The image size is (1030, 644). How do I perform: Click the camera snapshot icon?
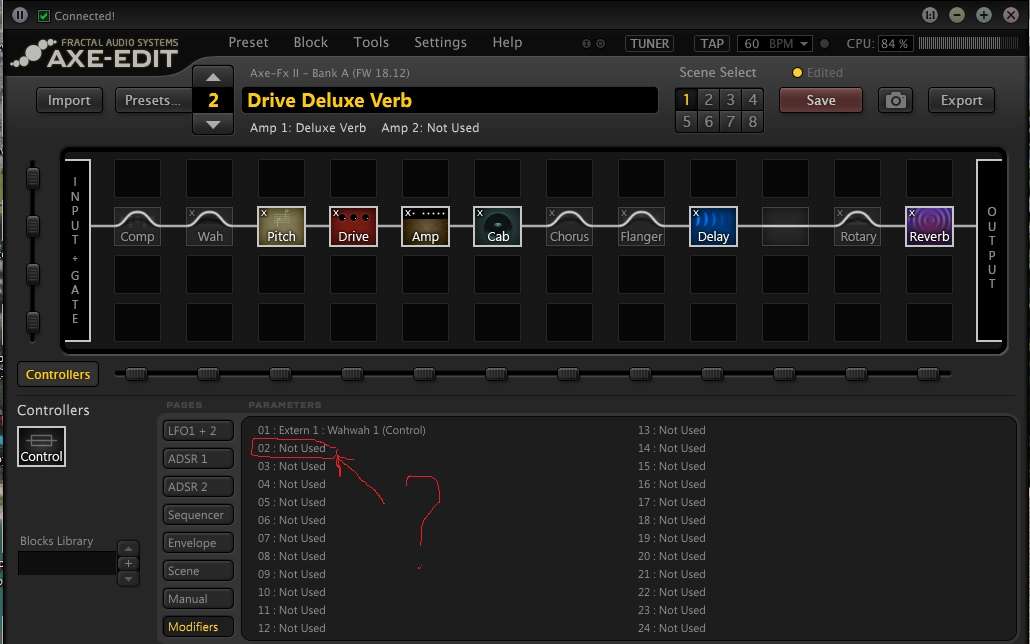896,100
